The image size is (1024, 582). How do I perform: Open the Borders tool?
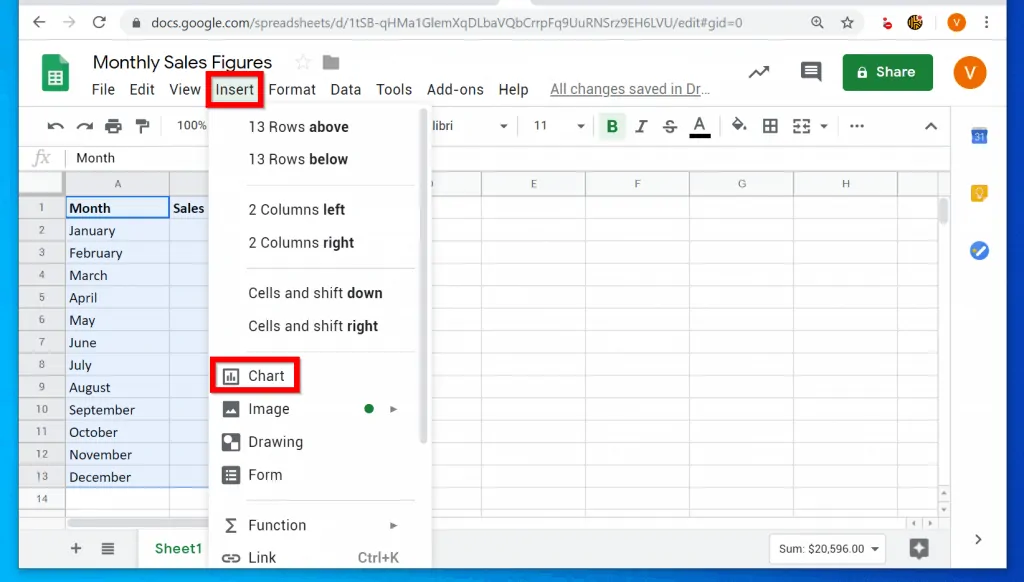point(770,126)
